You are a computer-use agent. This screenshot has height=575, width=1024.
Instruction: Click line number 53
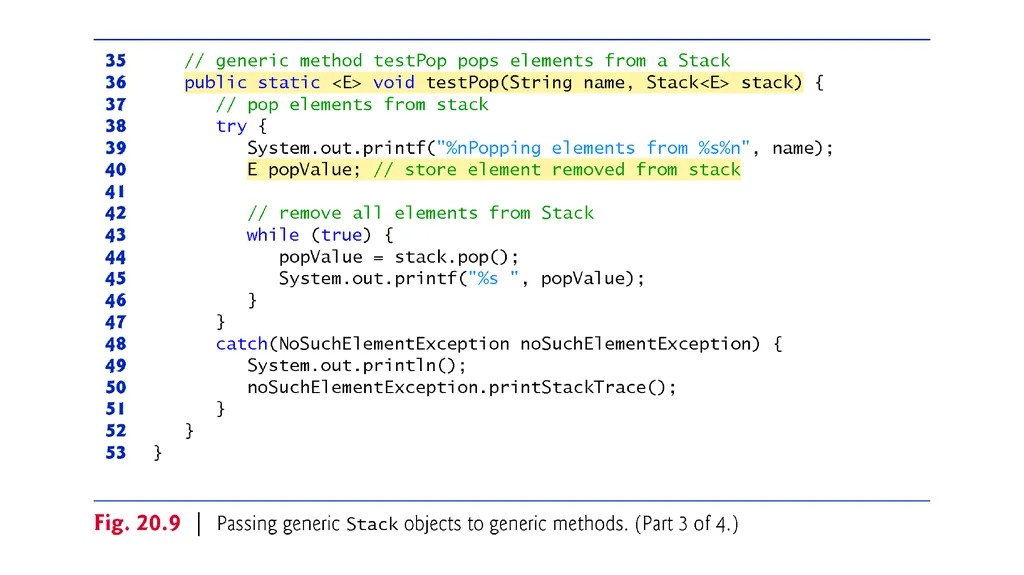tap(116, 453)
